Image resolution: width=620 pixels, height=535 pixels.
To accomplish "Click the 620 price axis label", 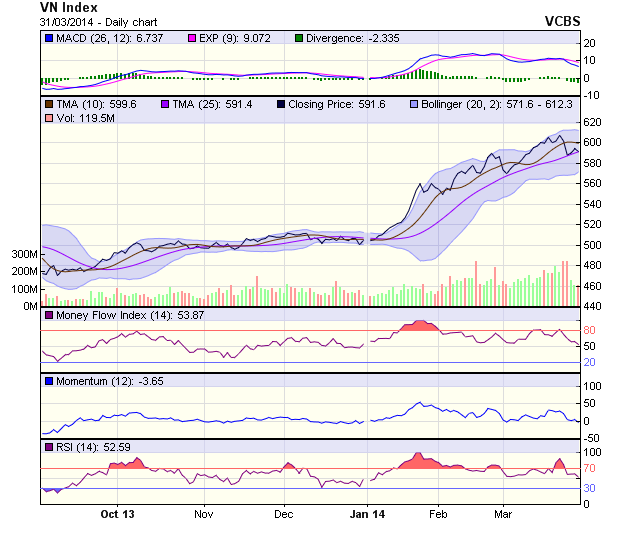I will point(593,122).
